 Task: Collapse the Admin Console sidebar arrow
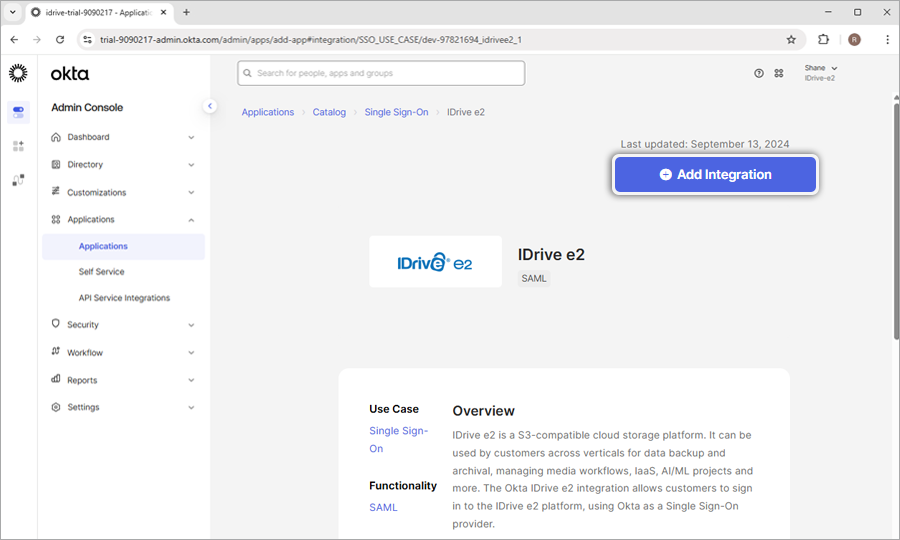210,106
